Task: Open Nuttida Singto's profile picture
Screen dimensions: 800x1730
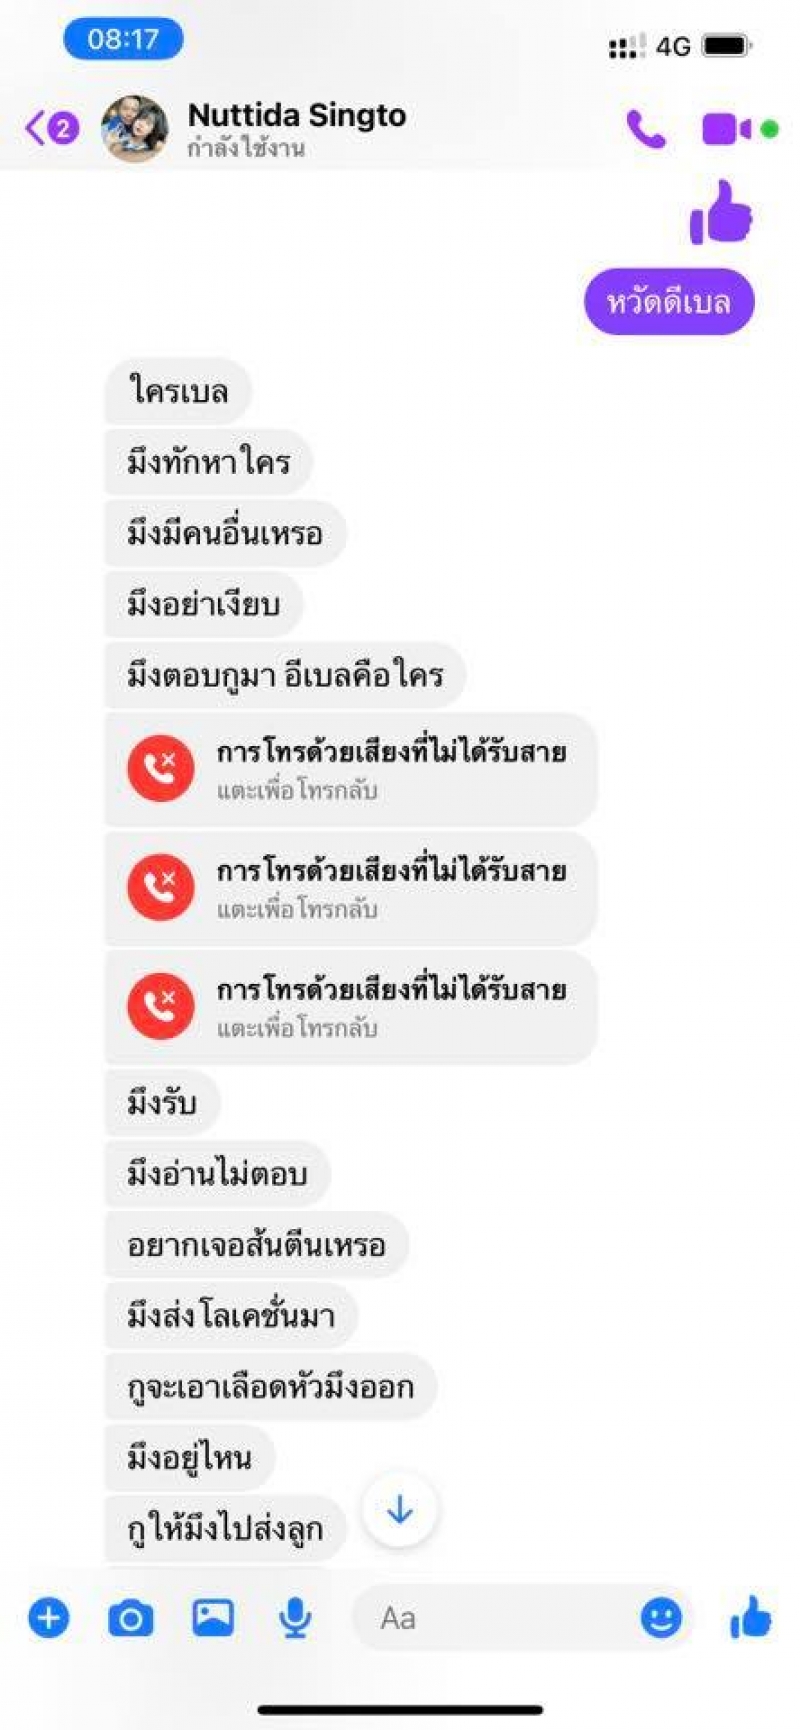Action: [x=134, y=129]
